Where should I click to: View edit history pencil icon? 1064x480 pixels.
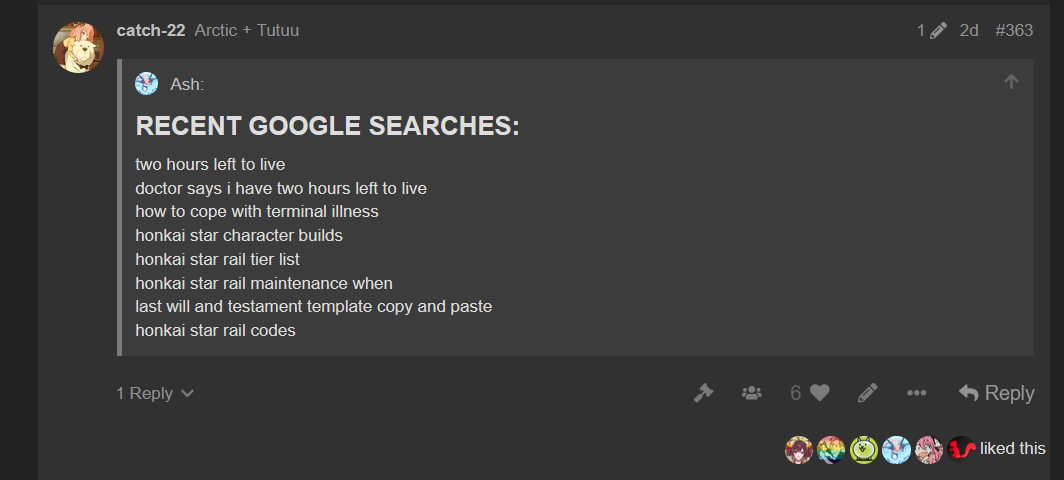(932, 31)
